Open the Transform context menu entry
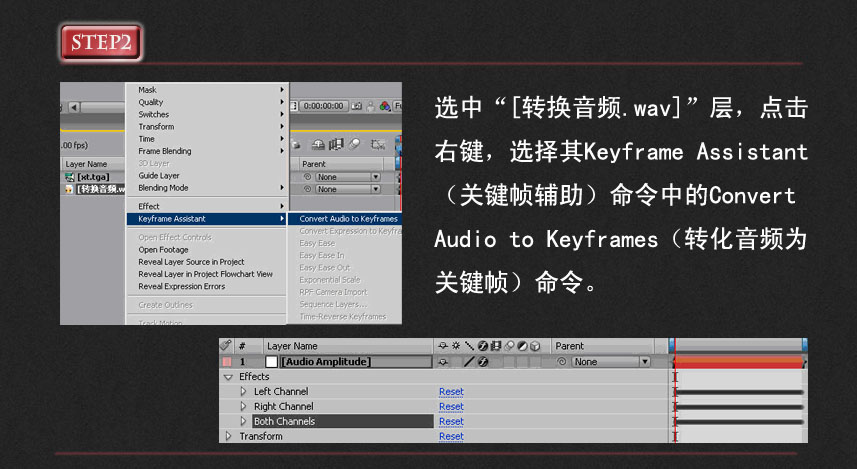The height and width of the screenshot is (469, 857). pyautogui.click(x=207, y=126)
